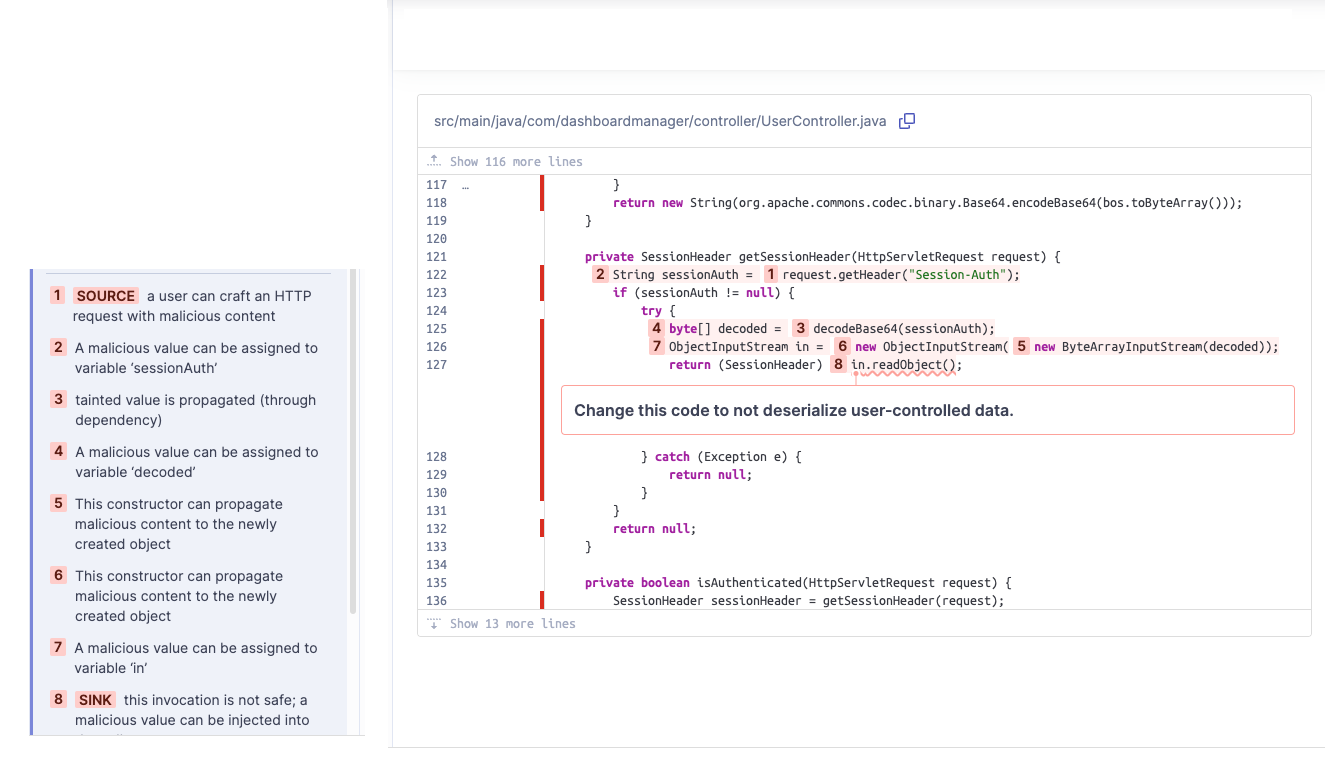The height and width of the screenshot is (758, 1325).
Task: Open the src/main/java UserController.java path link
Action: pos(660,121)
